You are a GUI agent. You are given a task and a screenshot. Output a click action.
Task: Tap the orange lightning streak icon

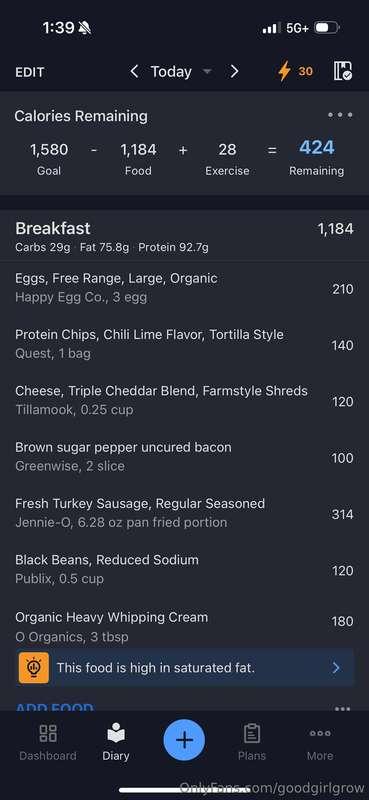coord(284,71)
